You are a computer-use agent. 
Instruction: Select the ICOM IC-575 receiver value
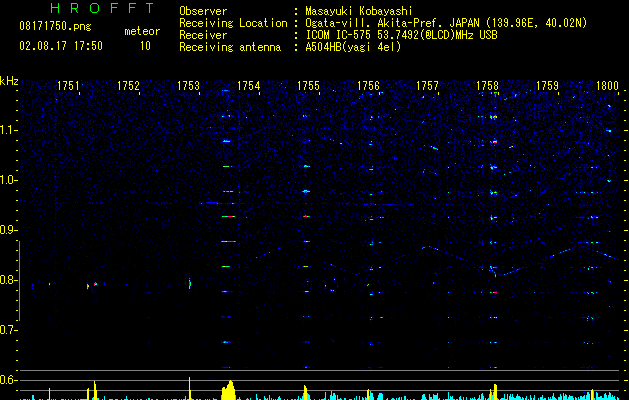coord(401,35)
